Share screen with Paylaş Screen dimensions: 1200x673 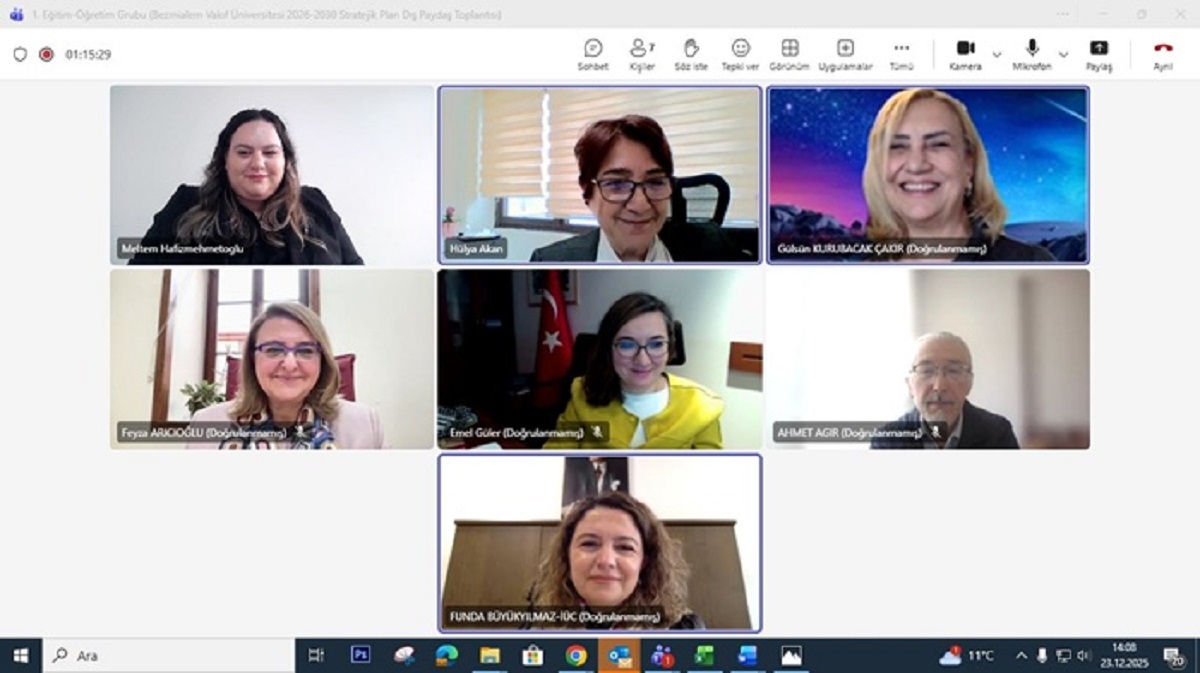pos(1099,53)
